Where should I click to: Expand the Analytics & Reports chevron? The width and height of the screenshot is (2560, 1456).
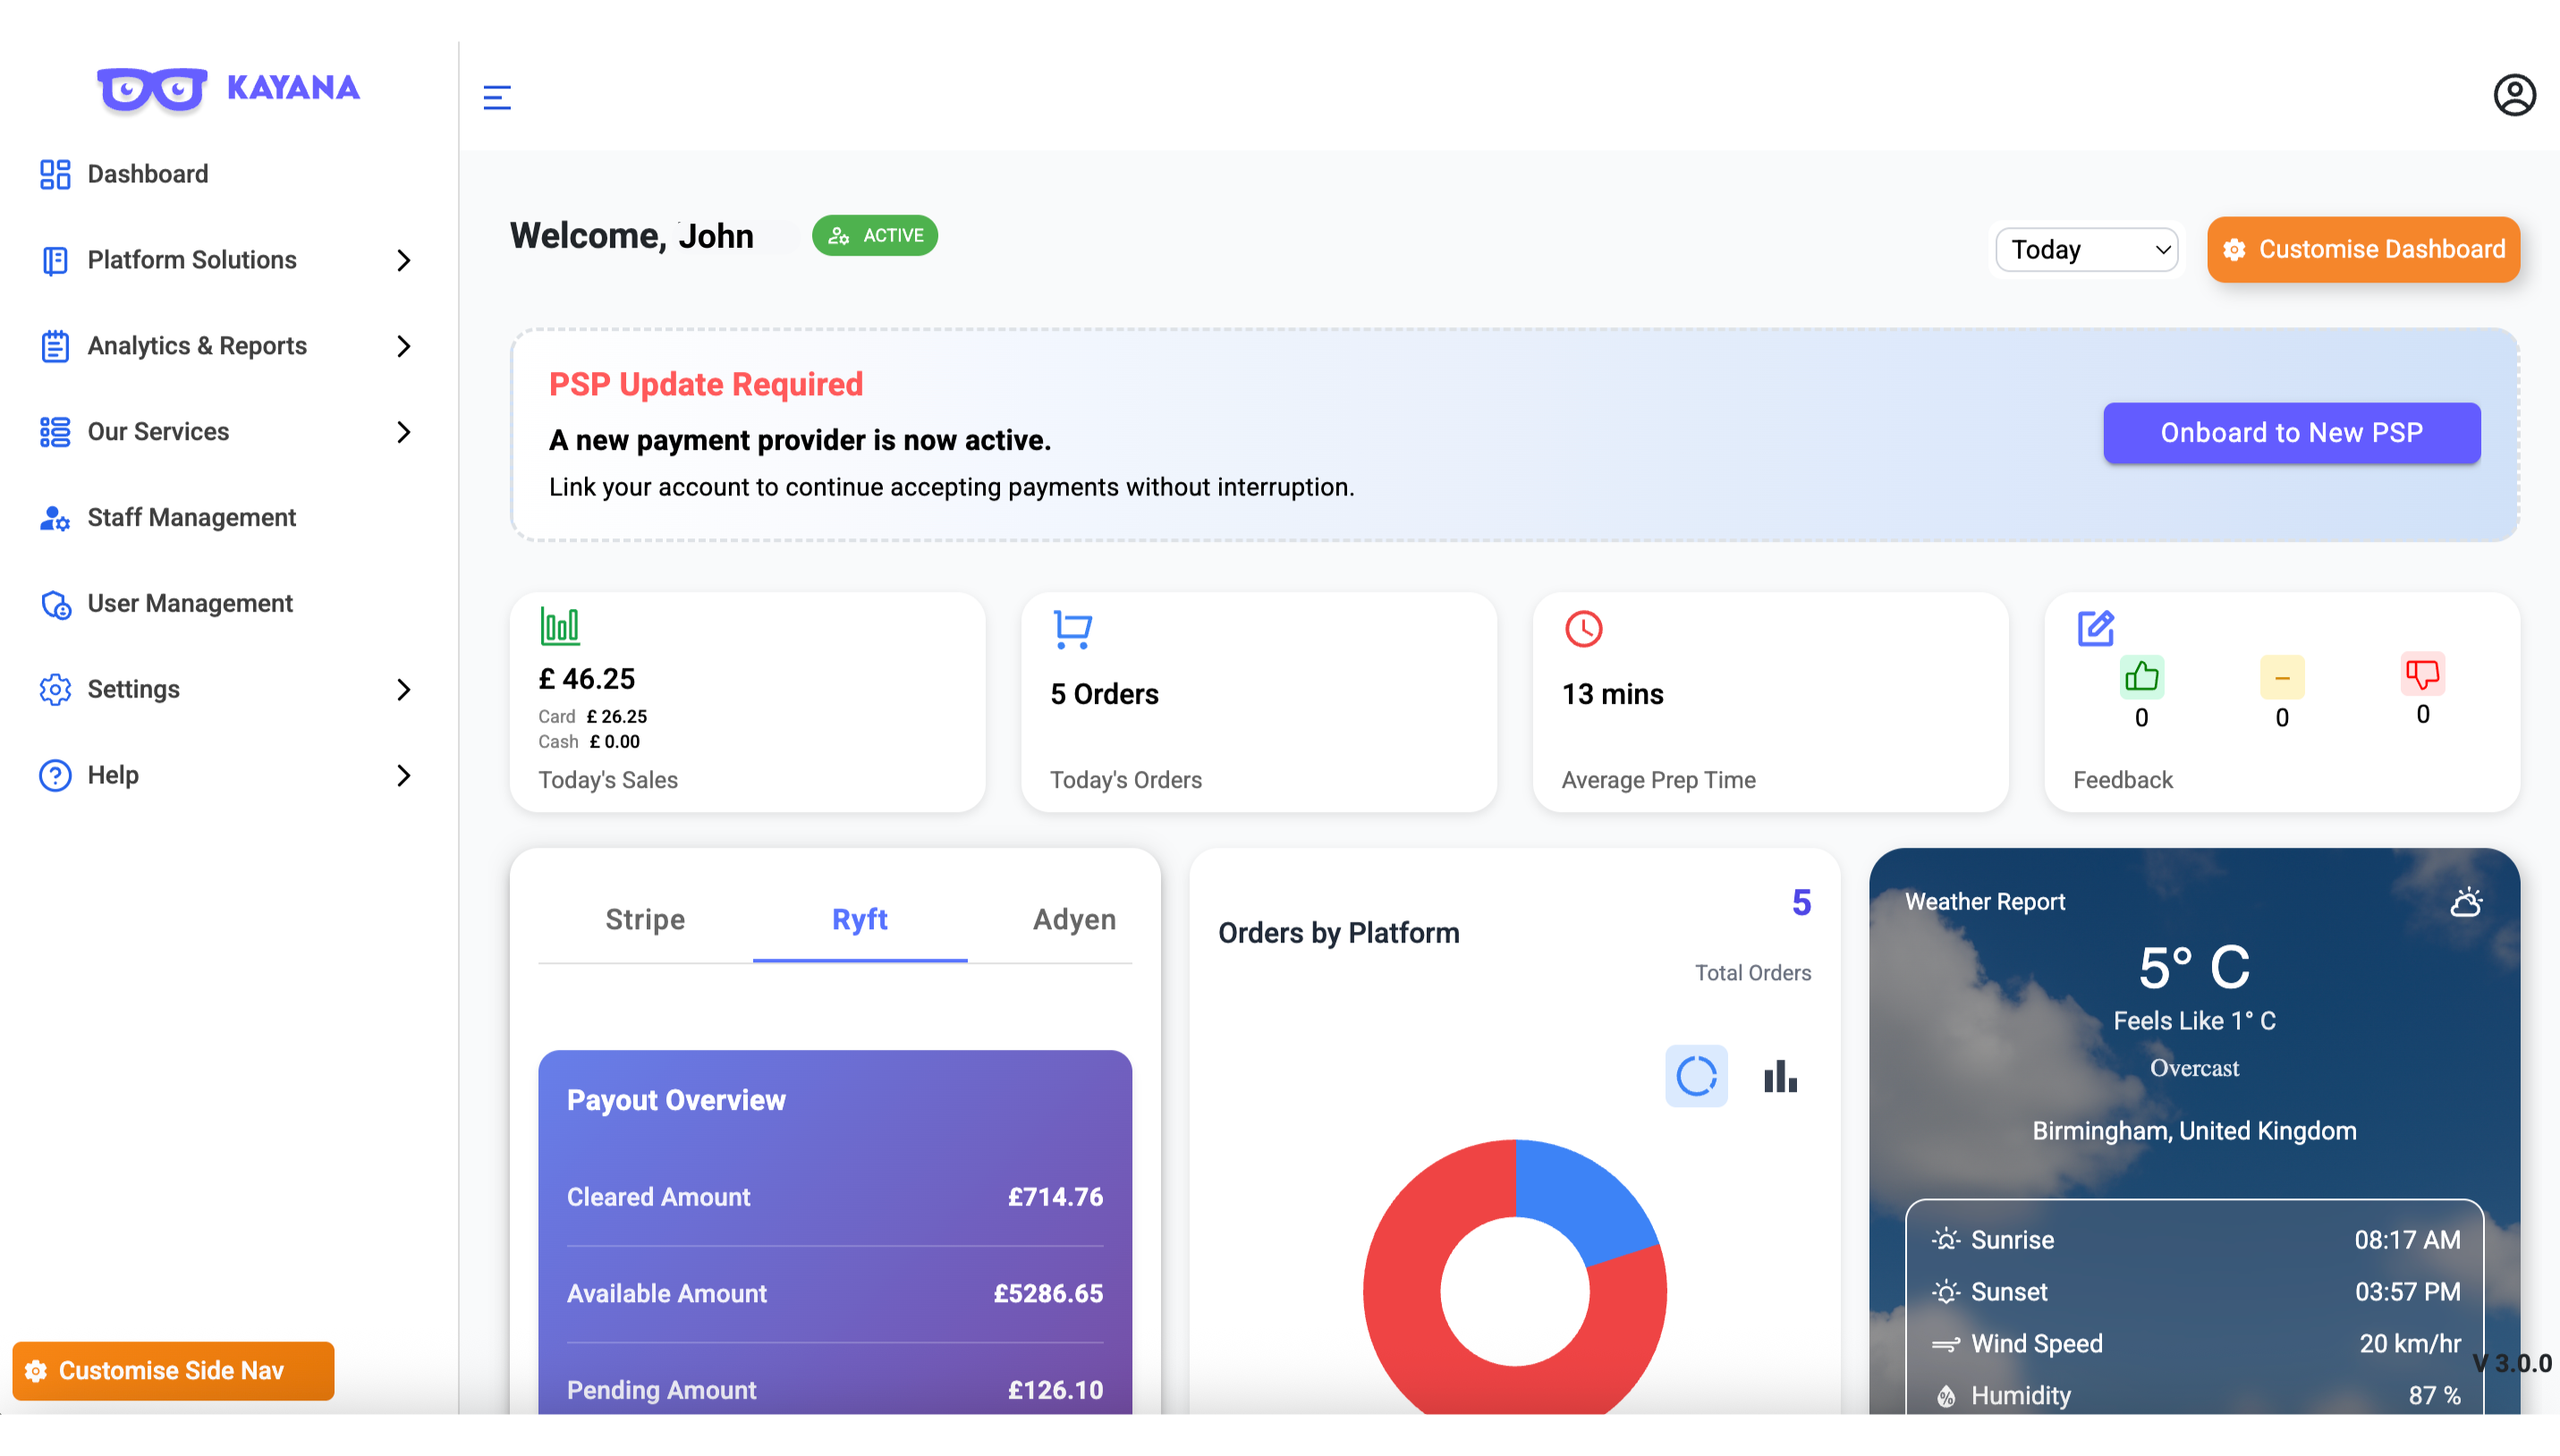point(403,347)
